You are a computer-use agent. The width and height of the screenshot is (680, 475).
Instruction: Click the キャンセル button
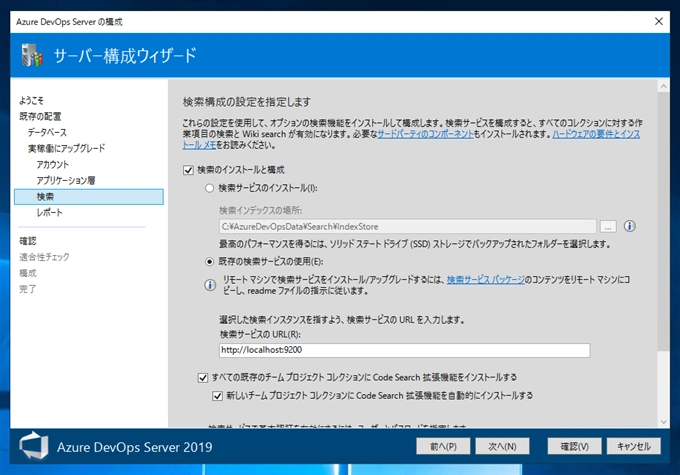pos(634,446)
